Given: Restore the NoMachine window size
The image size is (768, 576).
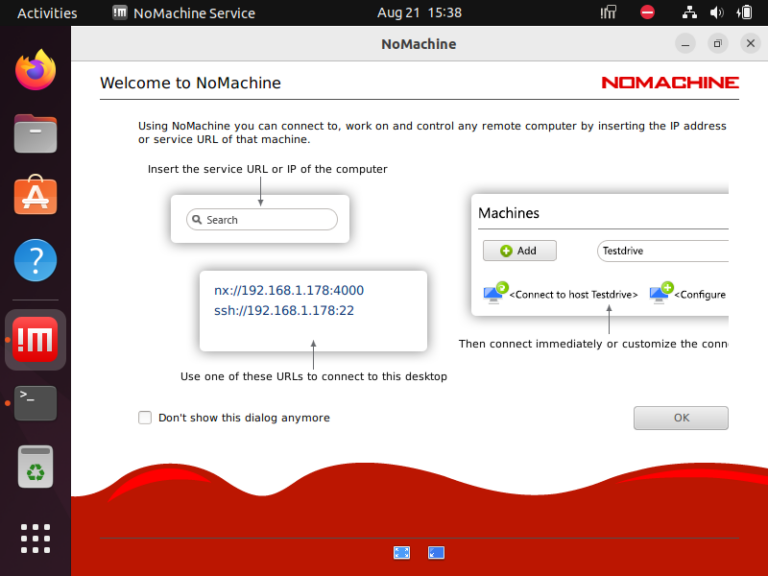Looking at the screenshot, I should (x=718, y=44).
